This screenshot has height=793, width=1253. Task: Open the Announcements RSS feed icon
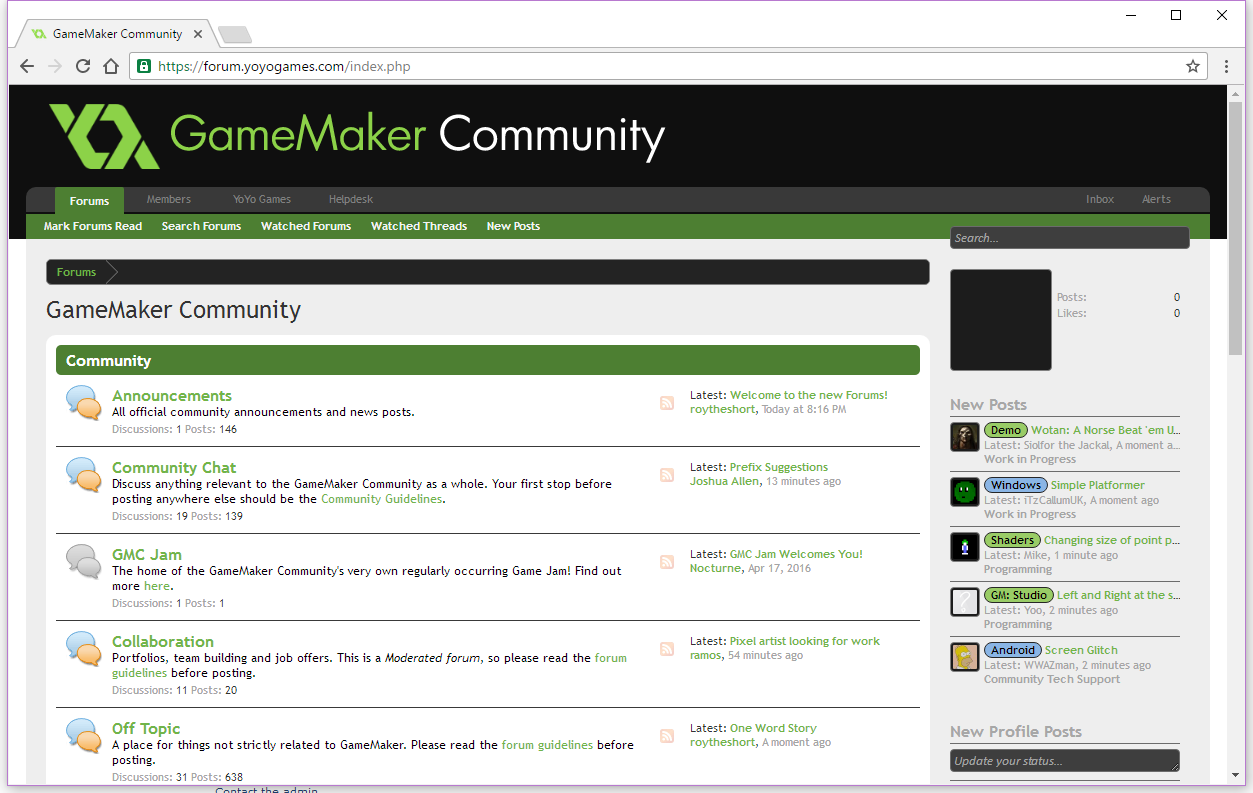pyautogui.click(x=667, y=403)
